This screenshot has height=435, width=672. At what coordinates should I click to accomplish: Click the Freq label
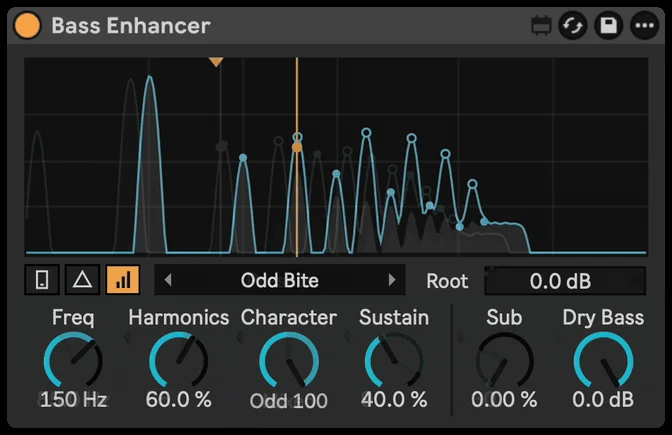click(73, 318)
